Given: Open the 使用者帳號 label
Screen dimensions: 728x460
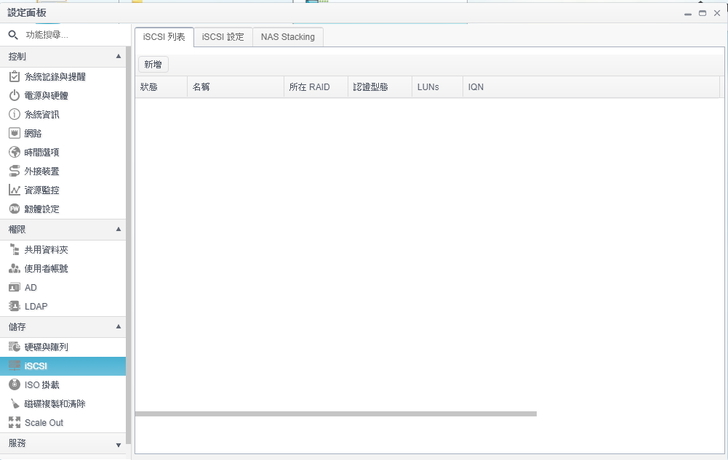Looking at the screenshot, I should click(x=46, y=269).
